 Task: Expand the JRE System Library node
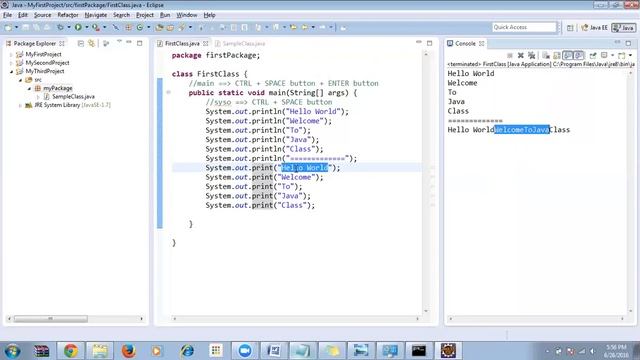click(20, 105)
